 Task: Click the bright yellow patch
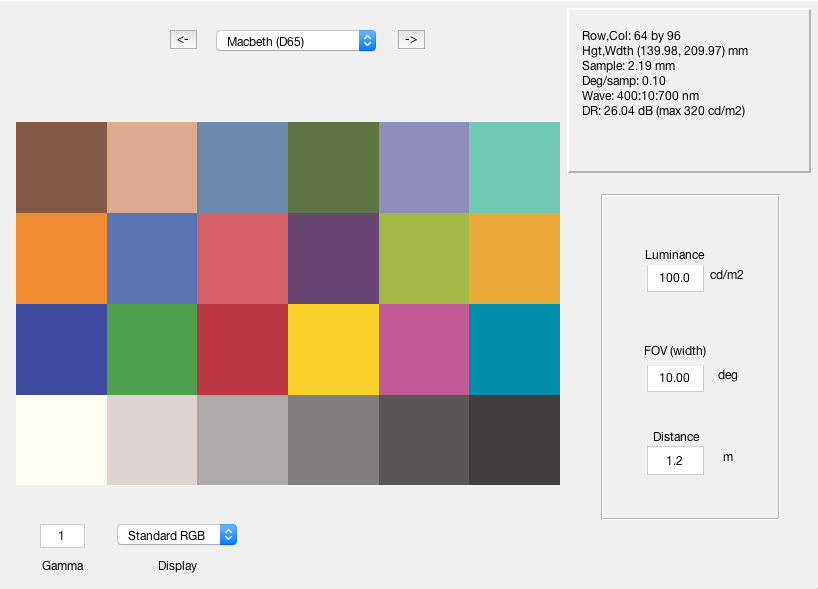[333, 349]
